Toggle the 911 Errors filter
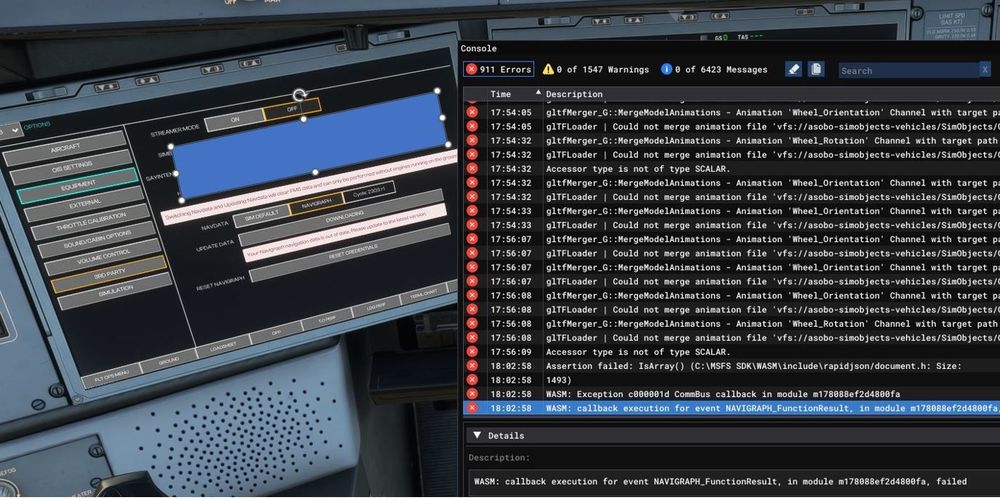 click(499, 70)
